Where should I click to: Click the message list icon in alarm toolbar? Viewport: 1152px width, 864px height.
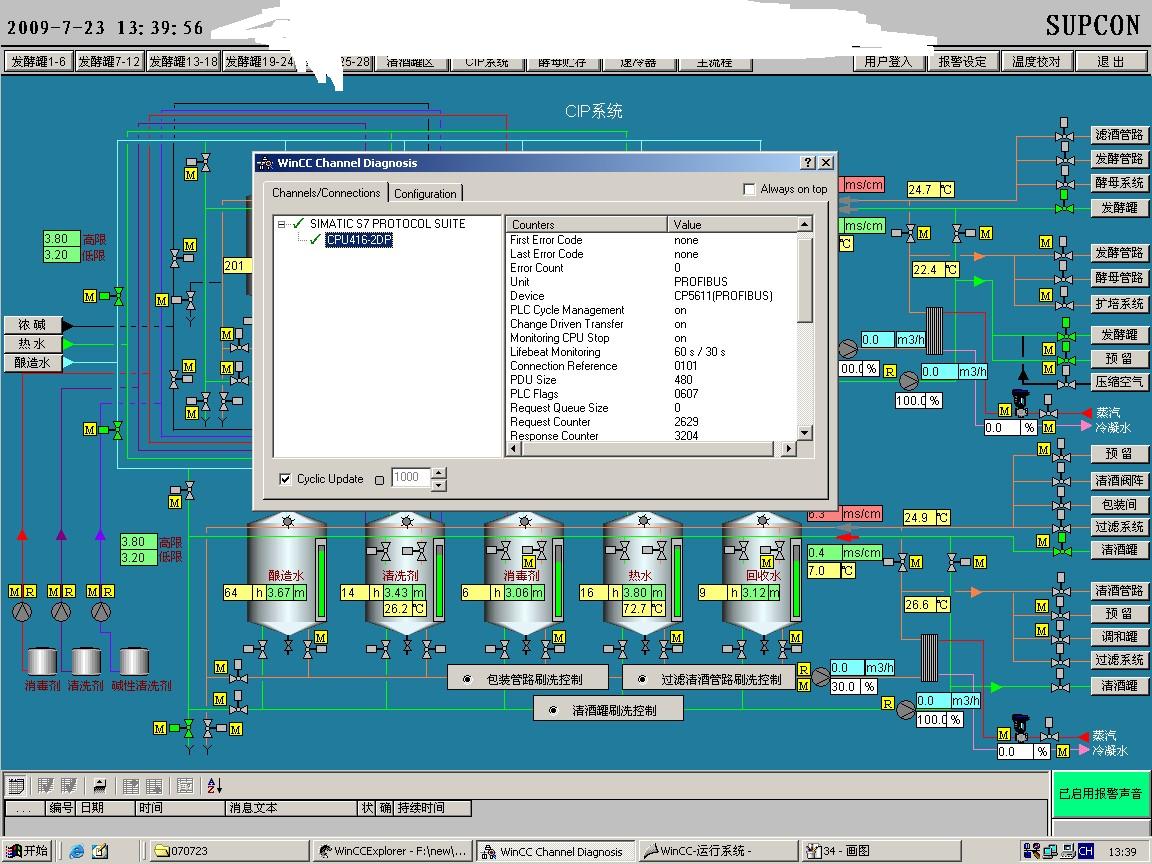(x=16, y=786)
